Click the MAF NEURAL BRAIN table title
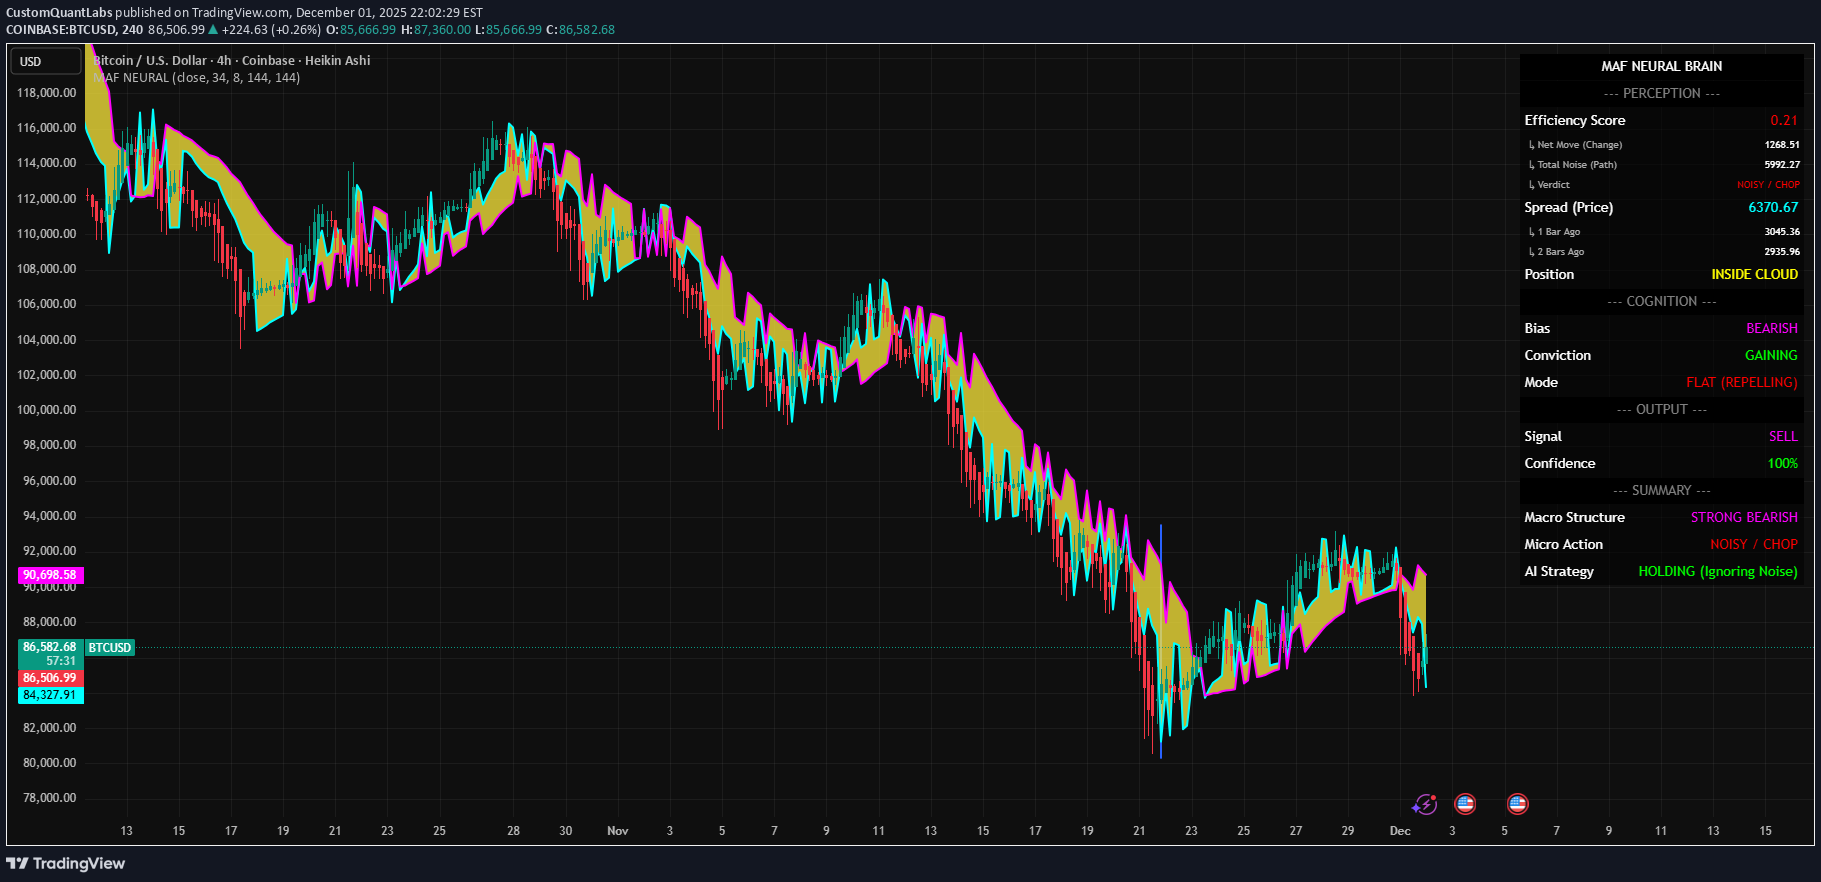The height and width of the screenshot is (882, 1821). (x=1661, y=66)
